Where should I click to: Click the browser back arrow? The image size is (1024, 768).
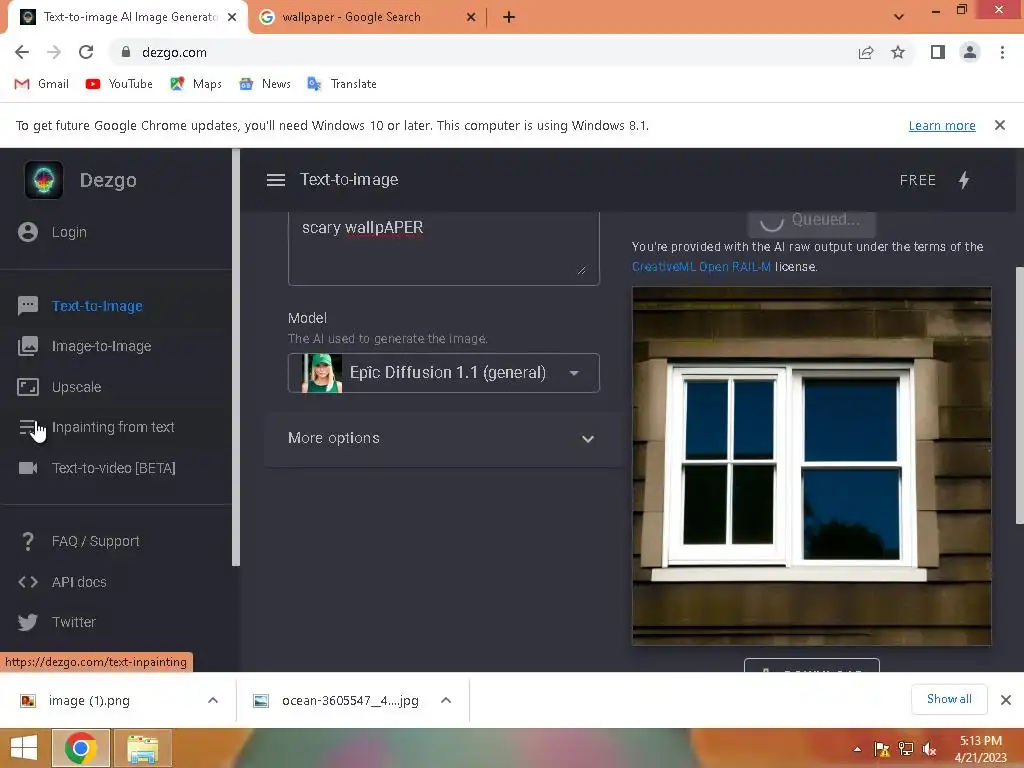click(x=22, y=52)
